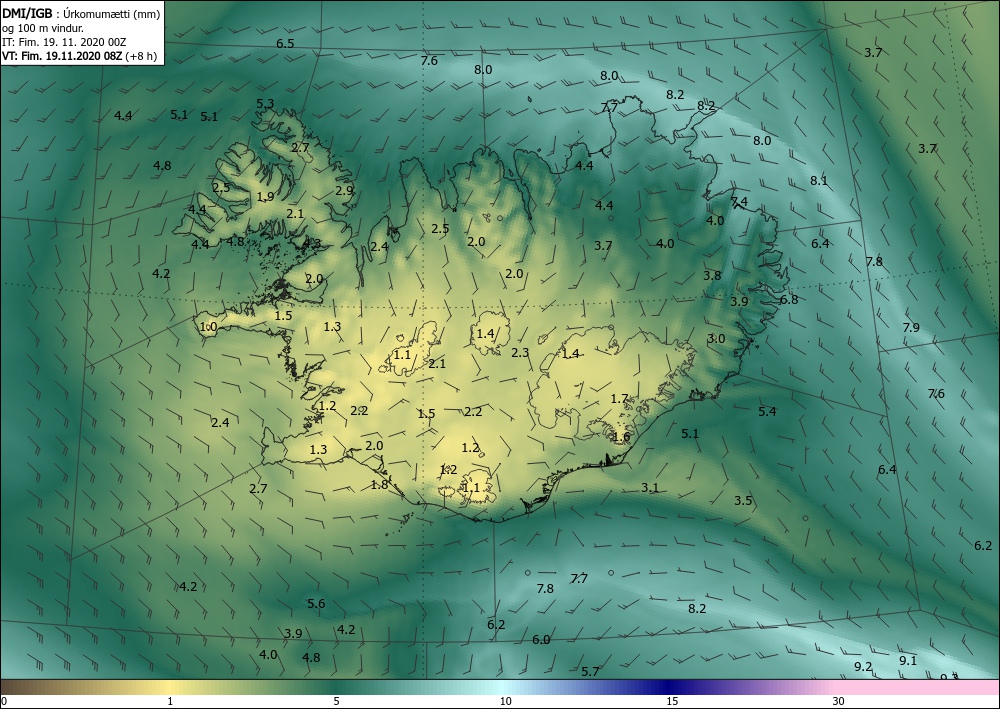This screenshot has width=1000, height=709.
Task: Click the '15' label on the color scale
Action: pos(672,702)
